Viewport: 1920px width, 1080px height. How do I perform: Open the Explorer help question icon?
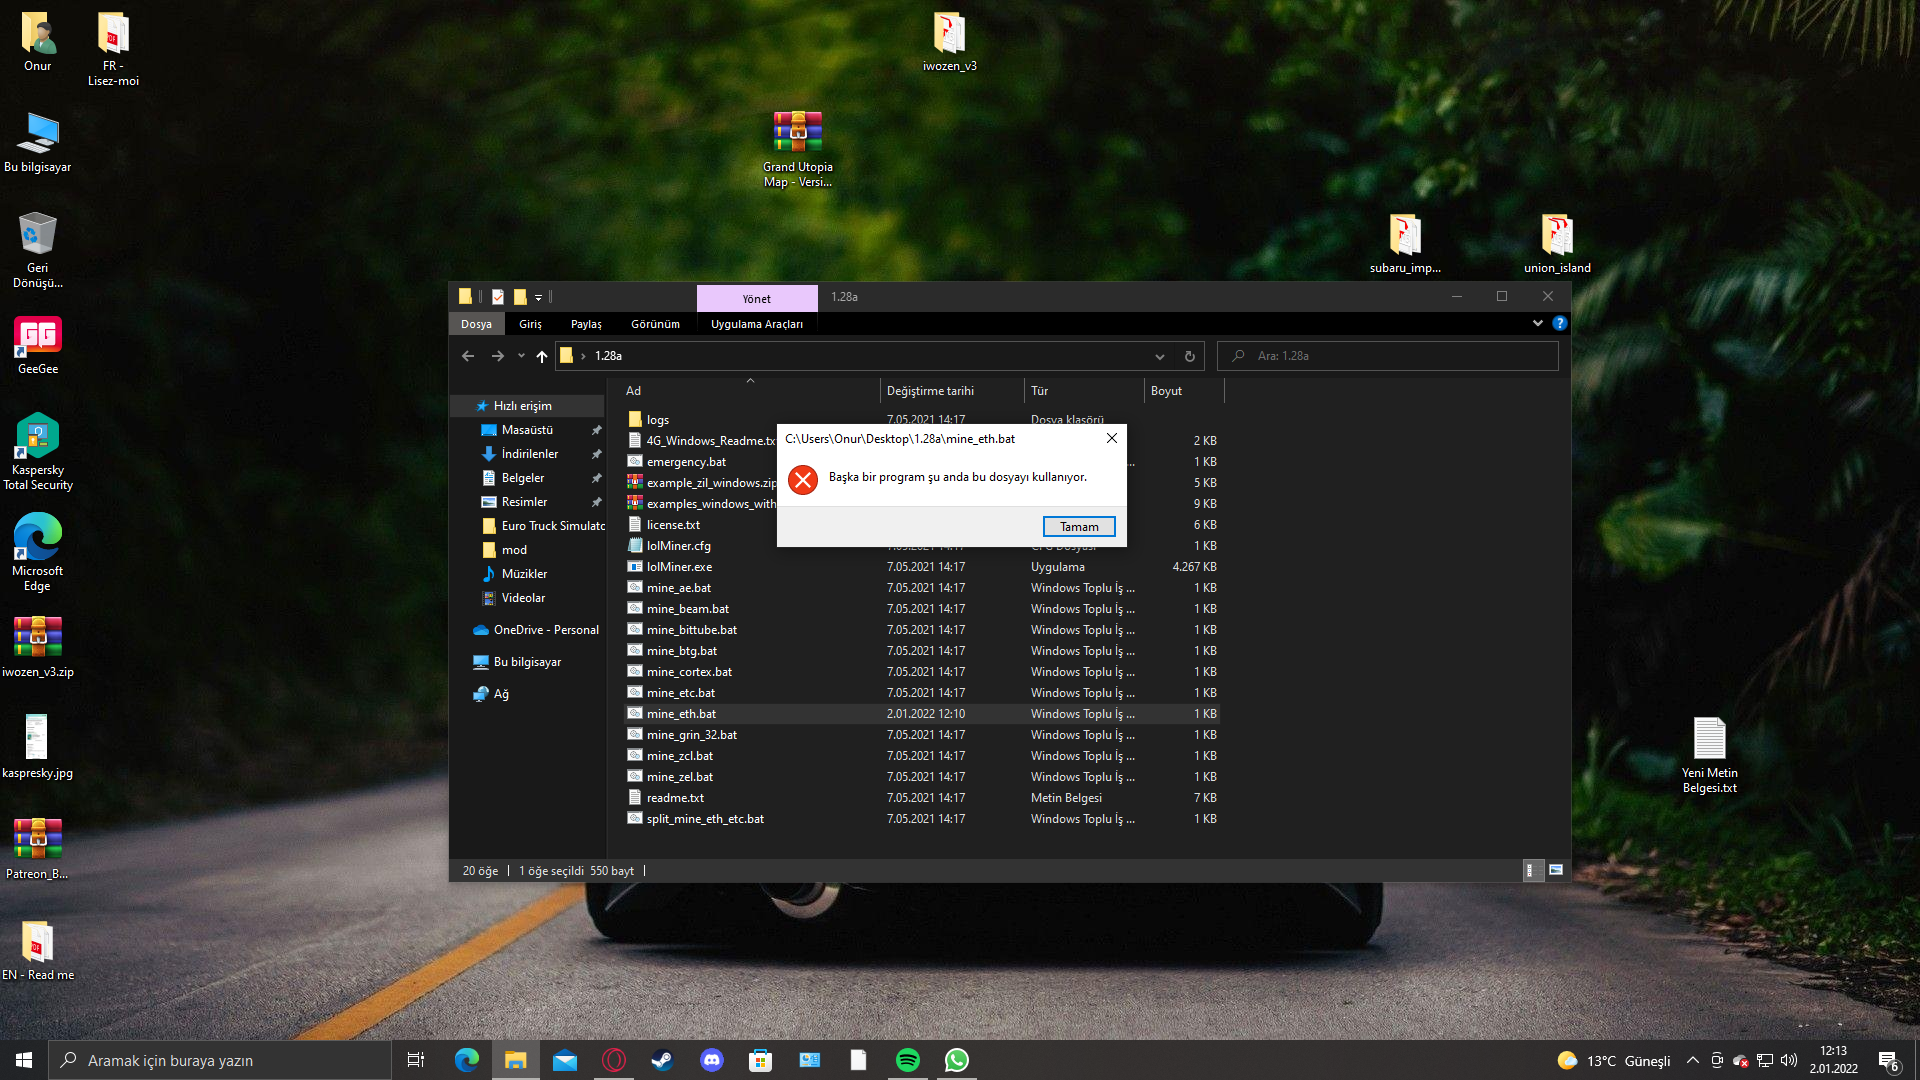(x=1559, y=324)
